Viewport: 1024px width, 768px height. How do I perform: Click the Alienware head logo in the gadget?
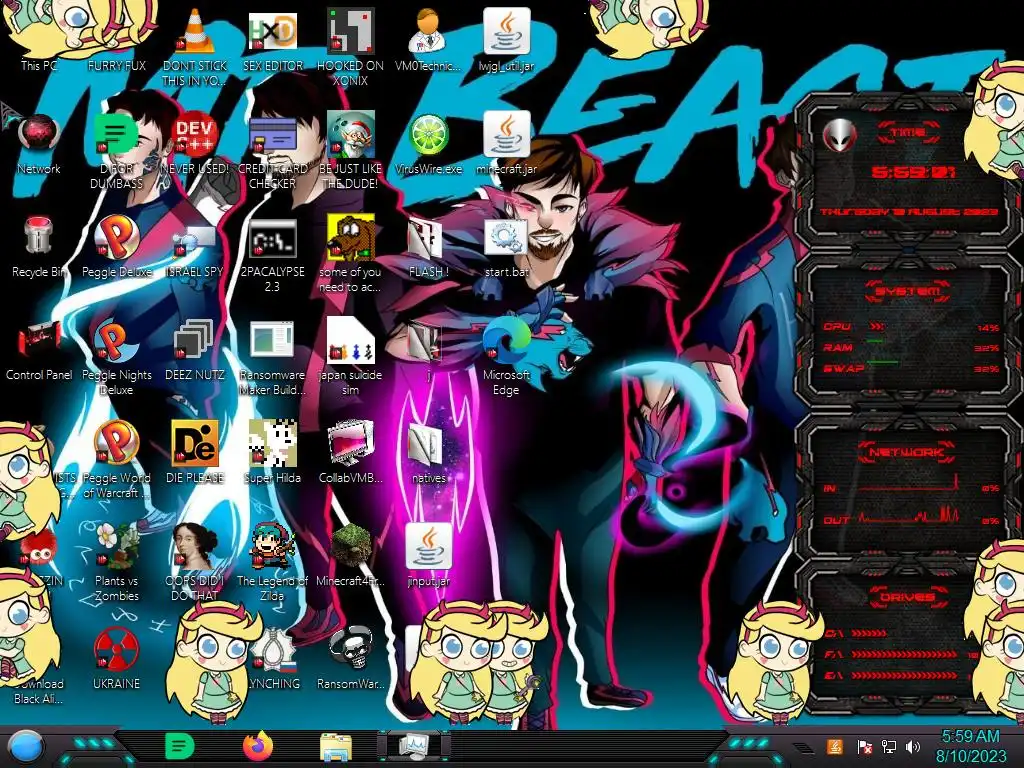pos(840,136)
